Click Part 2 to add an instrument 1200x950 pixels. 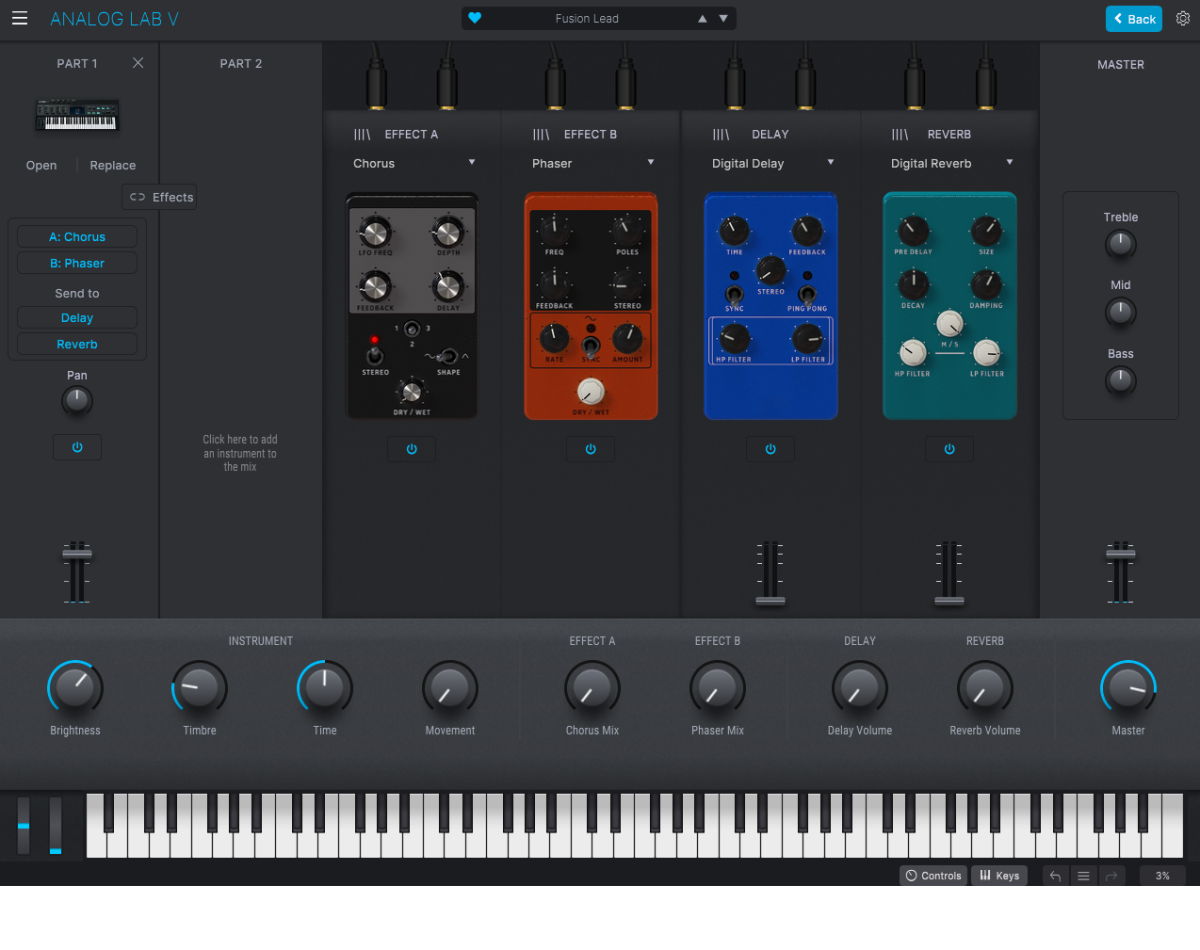(240, 453)
